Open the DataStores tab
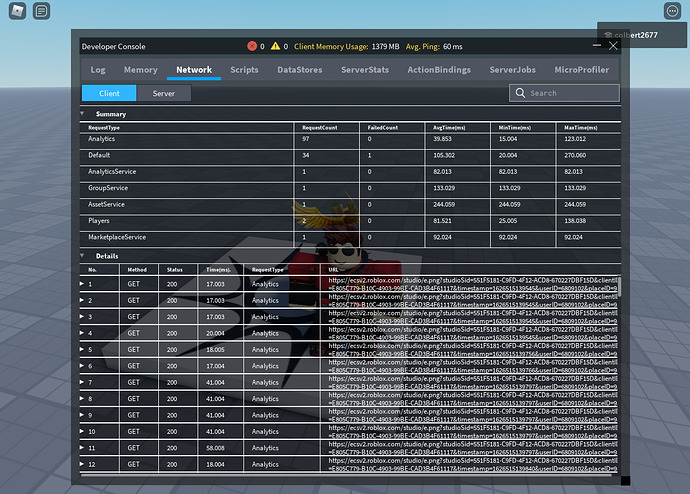This screenshot has width=690, height=494. [x=300, y=70]
